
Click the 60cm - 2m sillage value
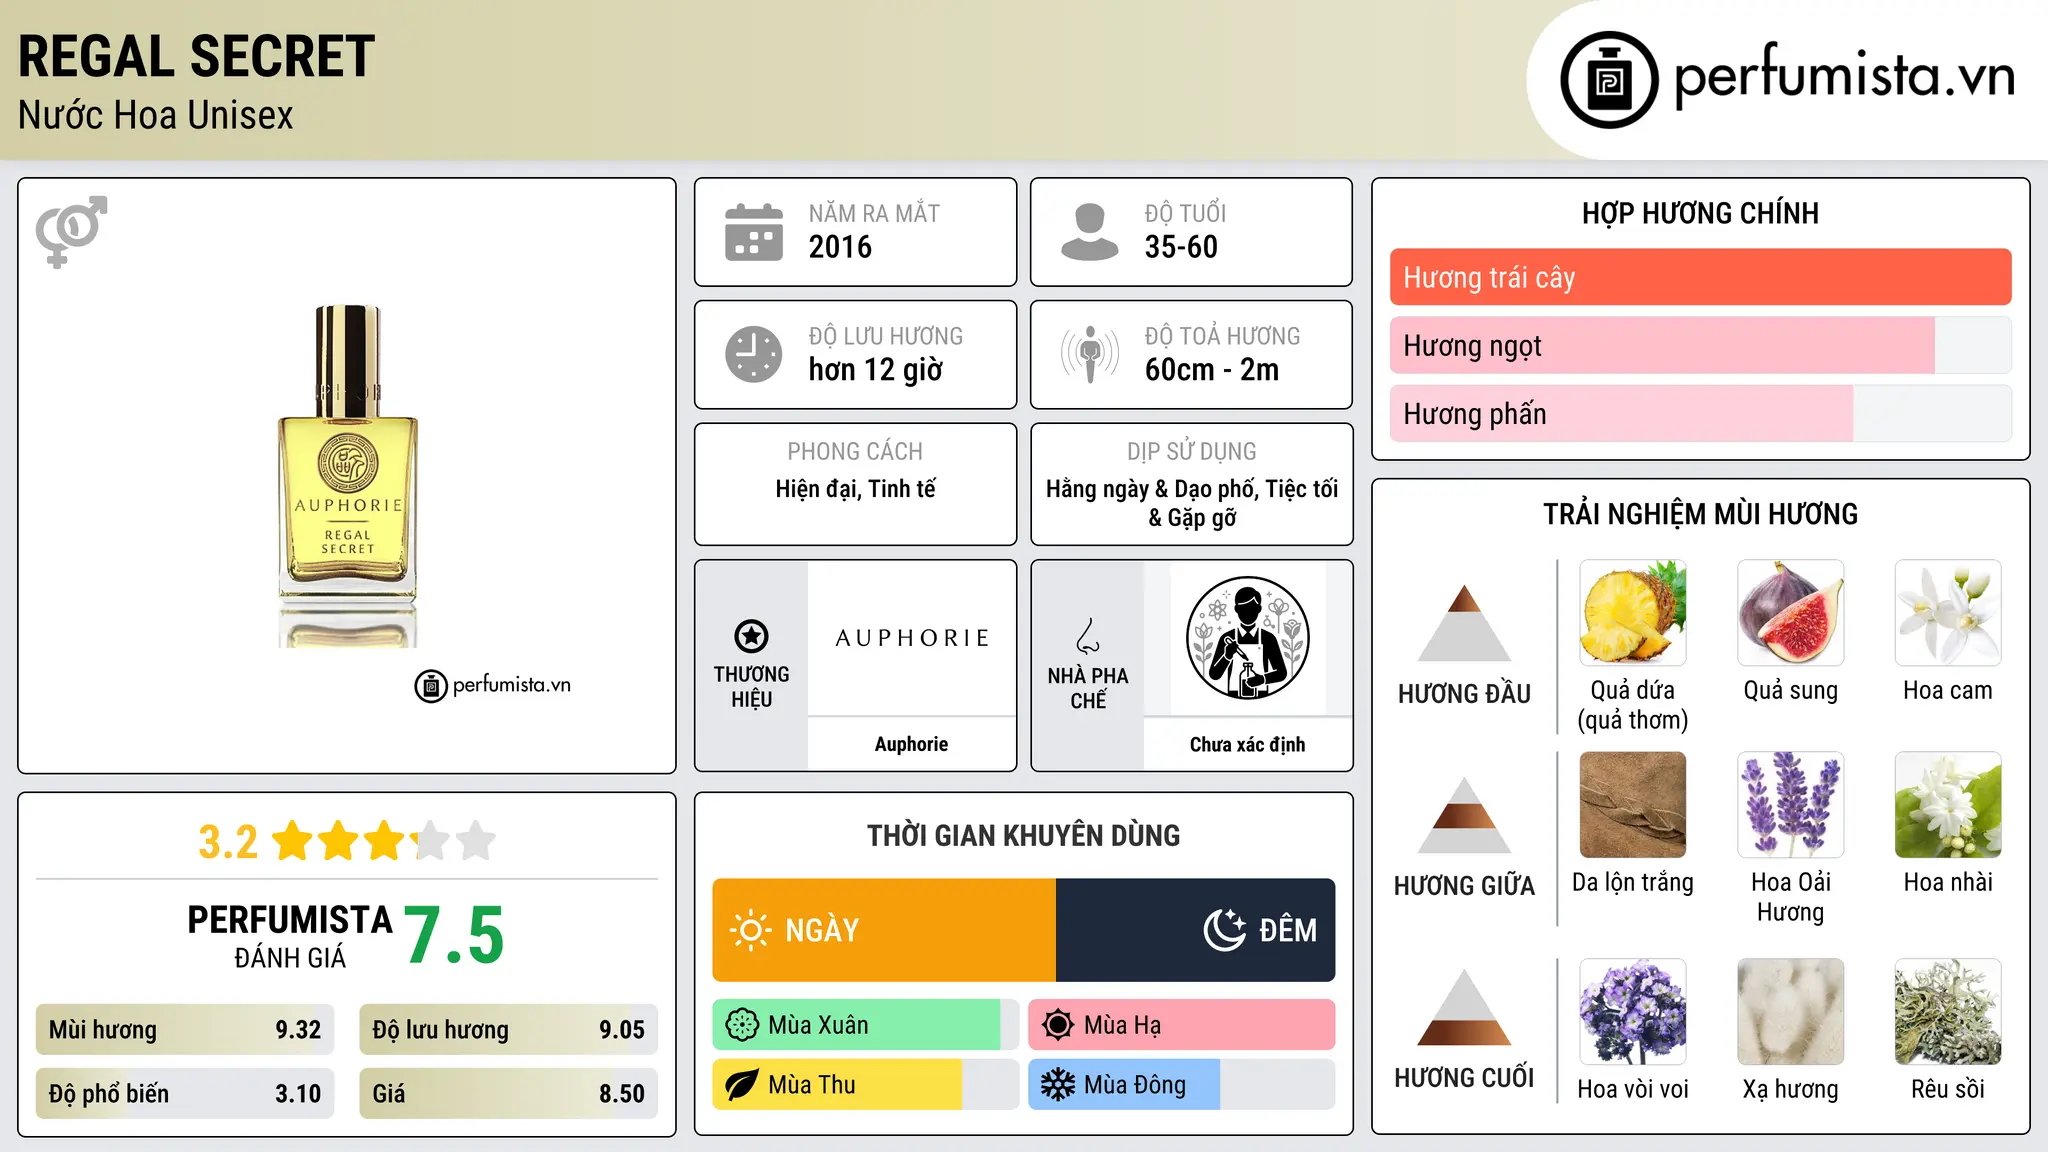pos(1212,370)
